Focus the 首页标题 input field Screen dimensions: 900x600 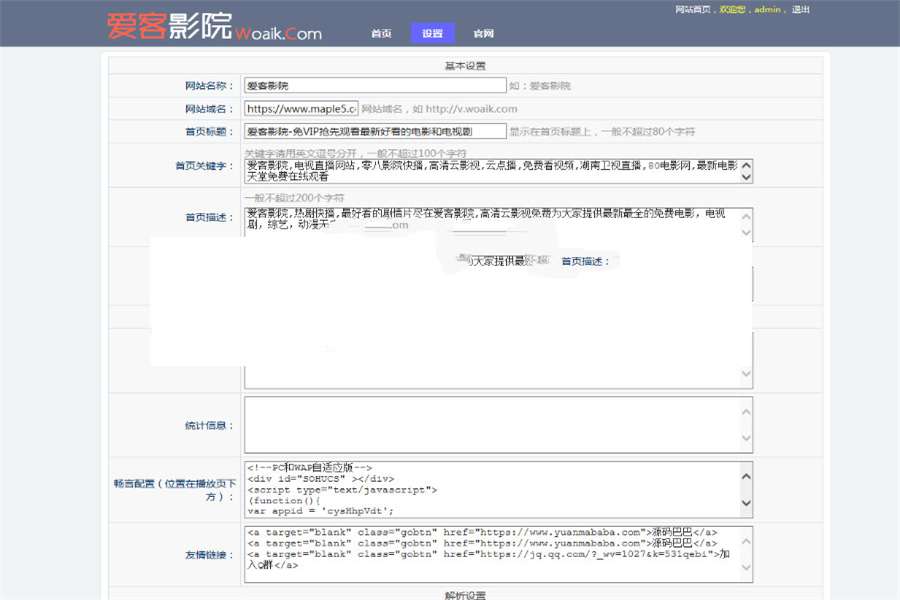[x=375, y=131]
